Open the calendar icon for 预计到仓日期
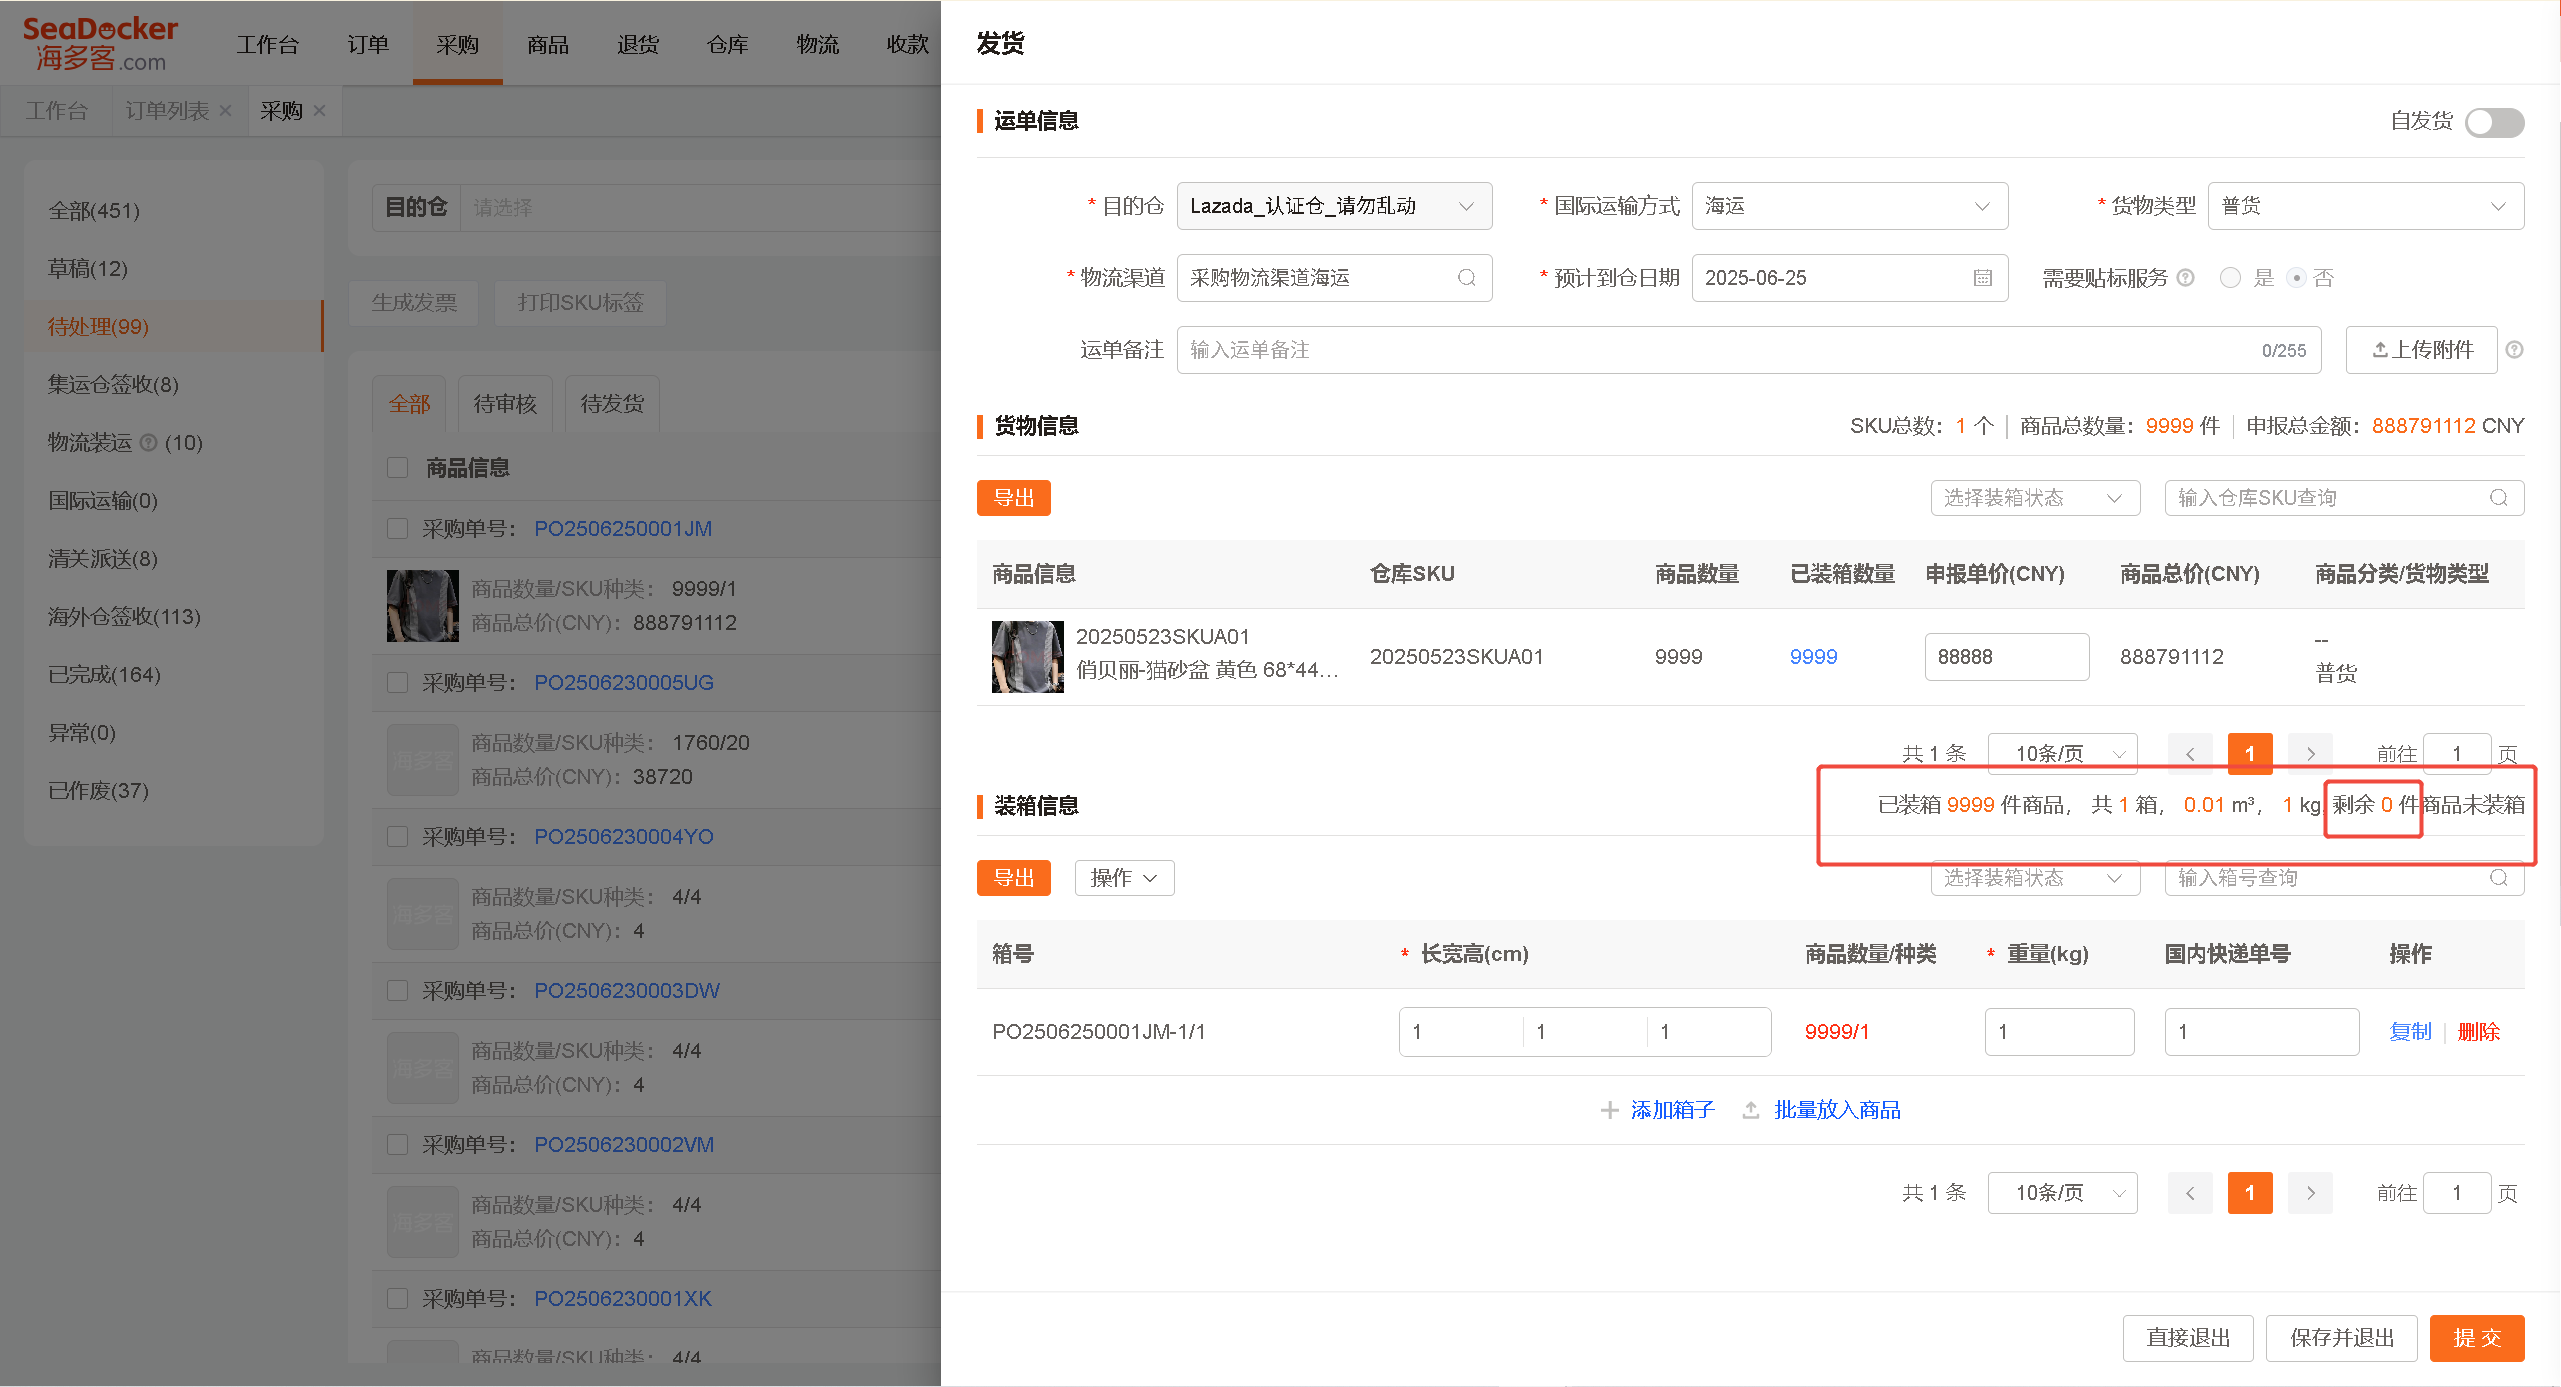This screenshot has width=2561, height=1387. coord(1982,278)
